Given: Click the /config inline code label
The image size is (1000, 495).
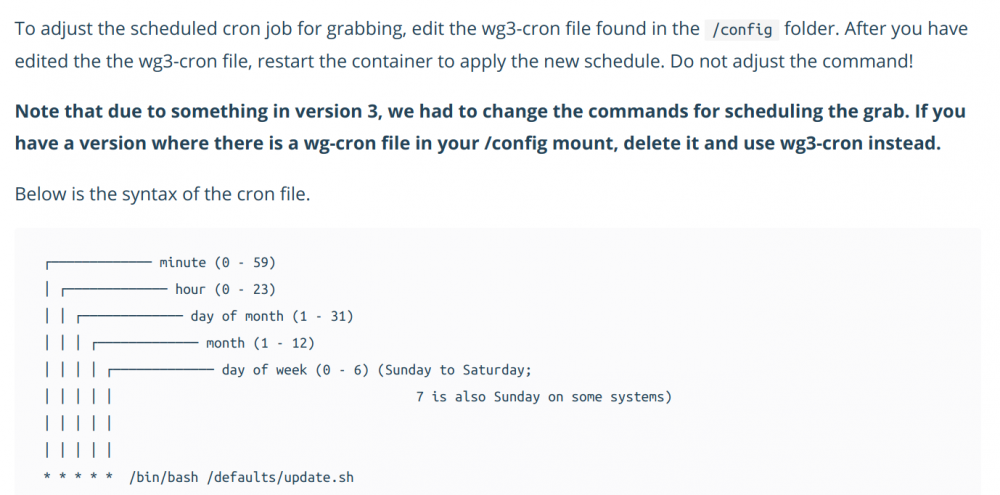Looking at the screenshot, I should tap(742, 29).
